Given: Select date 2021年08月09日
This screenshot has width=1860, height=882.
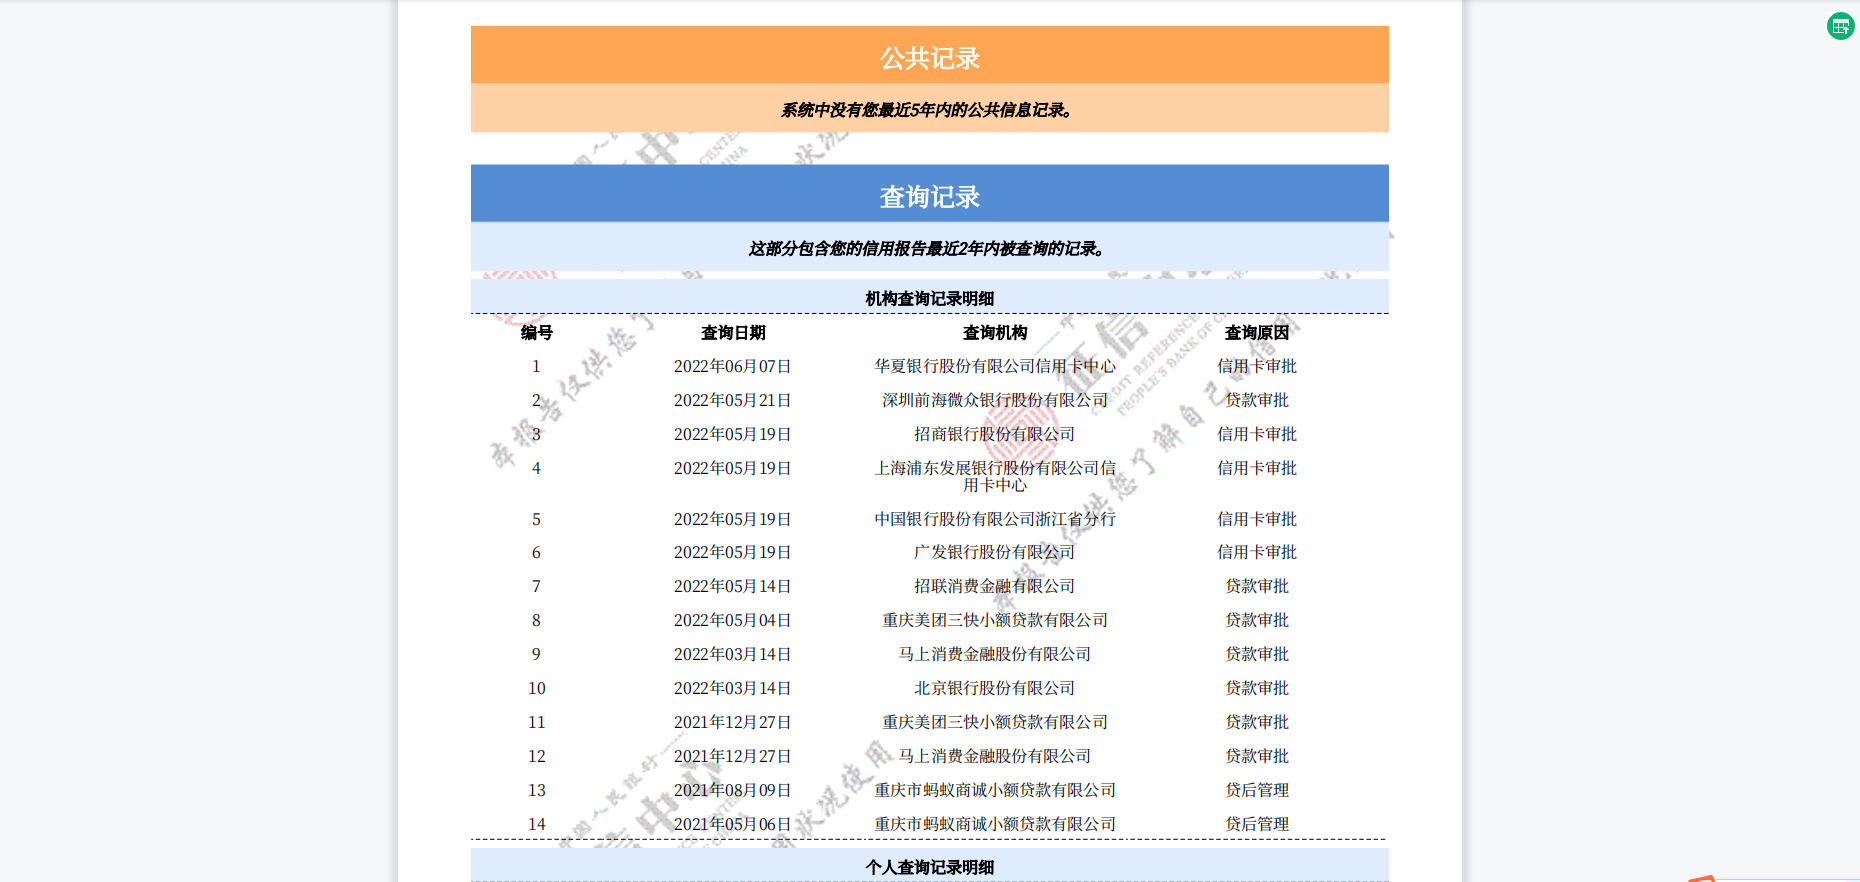Looking at the screenshot, I should (733, 790).
